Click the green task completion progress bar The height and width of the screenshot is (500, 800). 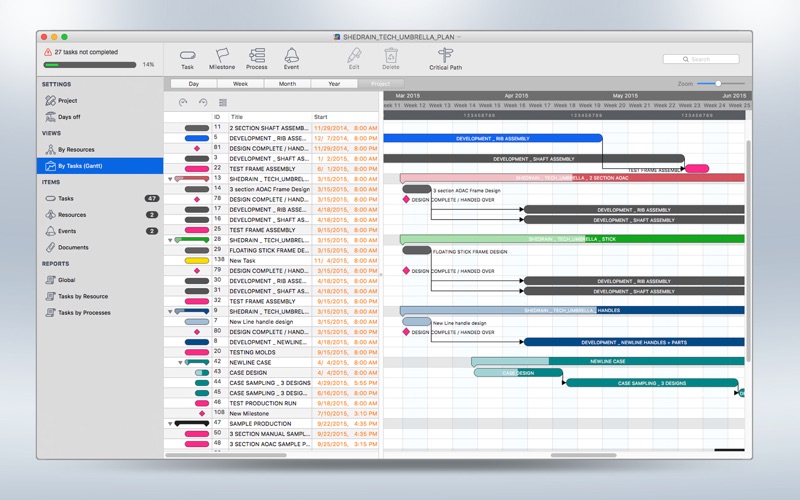[x=90, y=65]
